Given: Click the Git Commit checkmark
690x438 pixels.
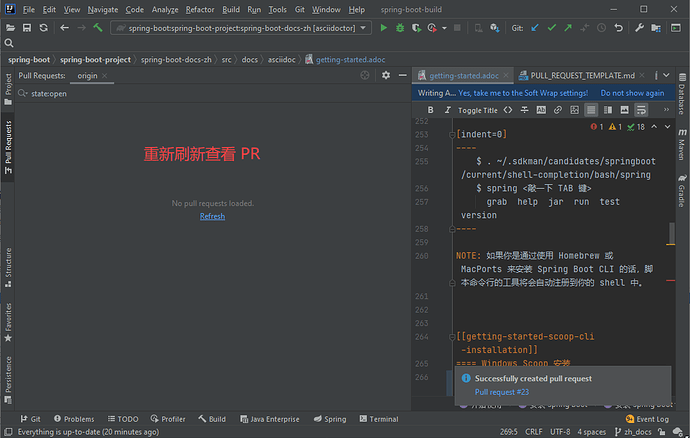Looking at the screenshot, I should tap(551, 28).
